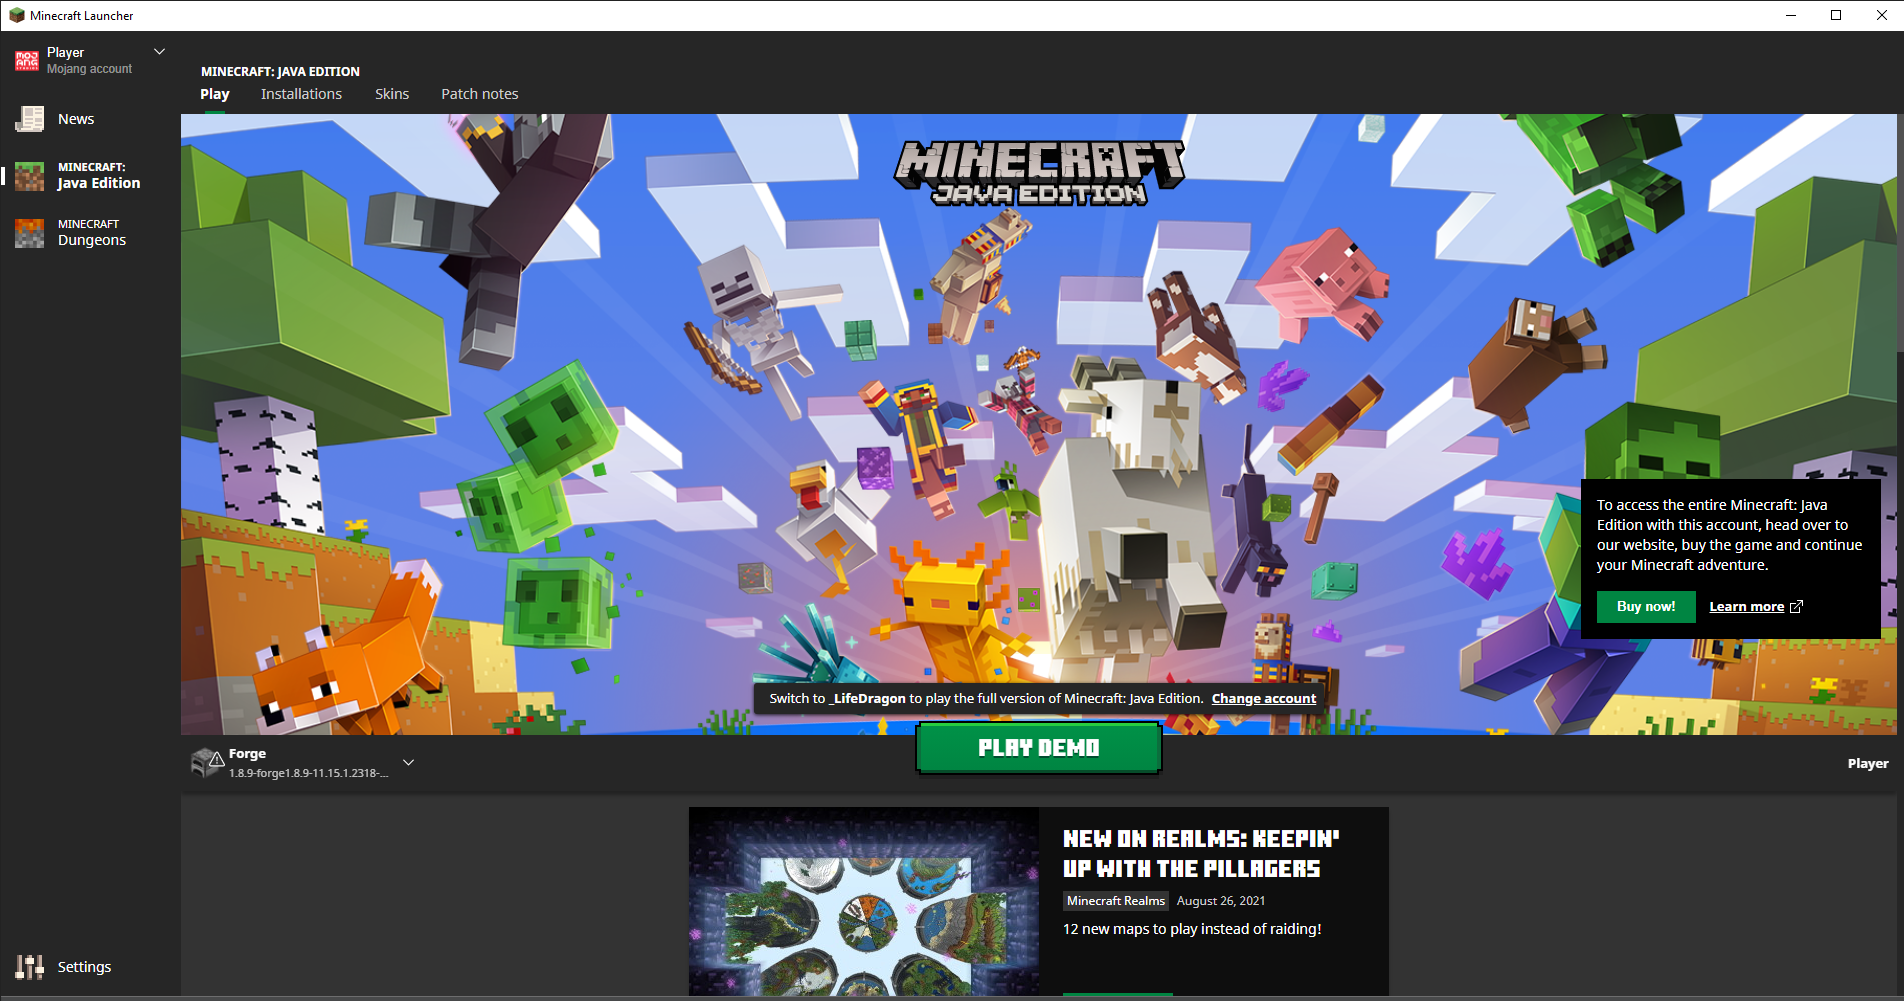
Task: Click the Forge version string 1.8.9-forge1.8.9-11.15.1.2318
Action: (x=308, y=773)
